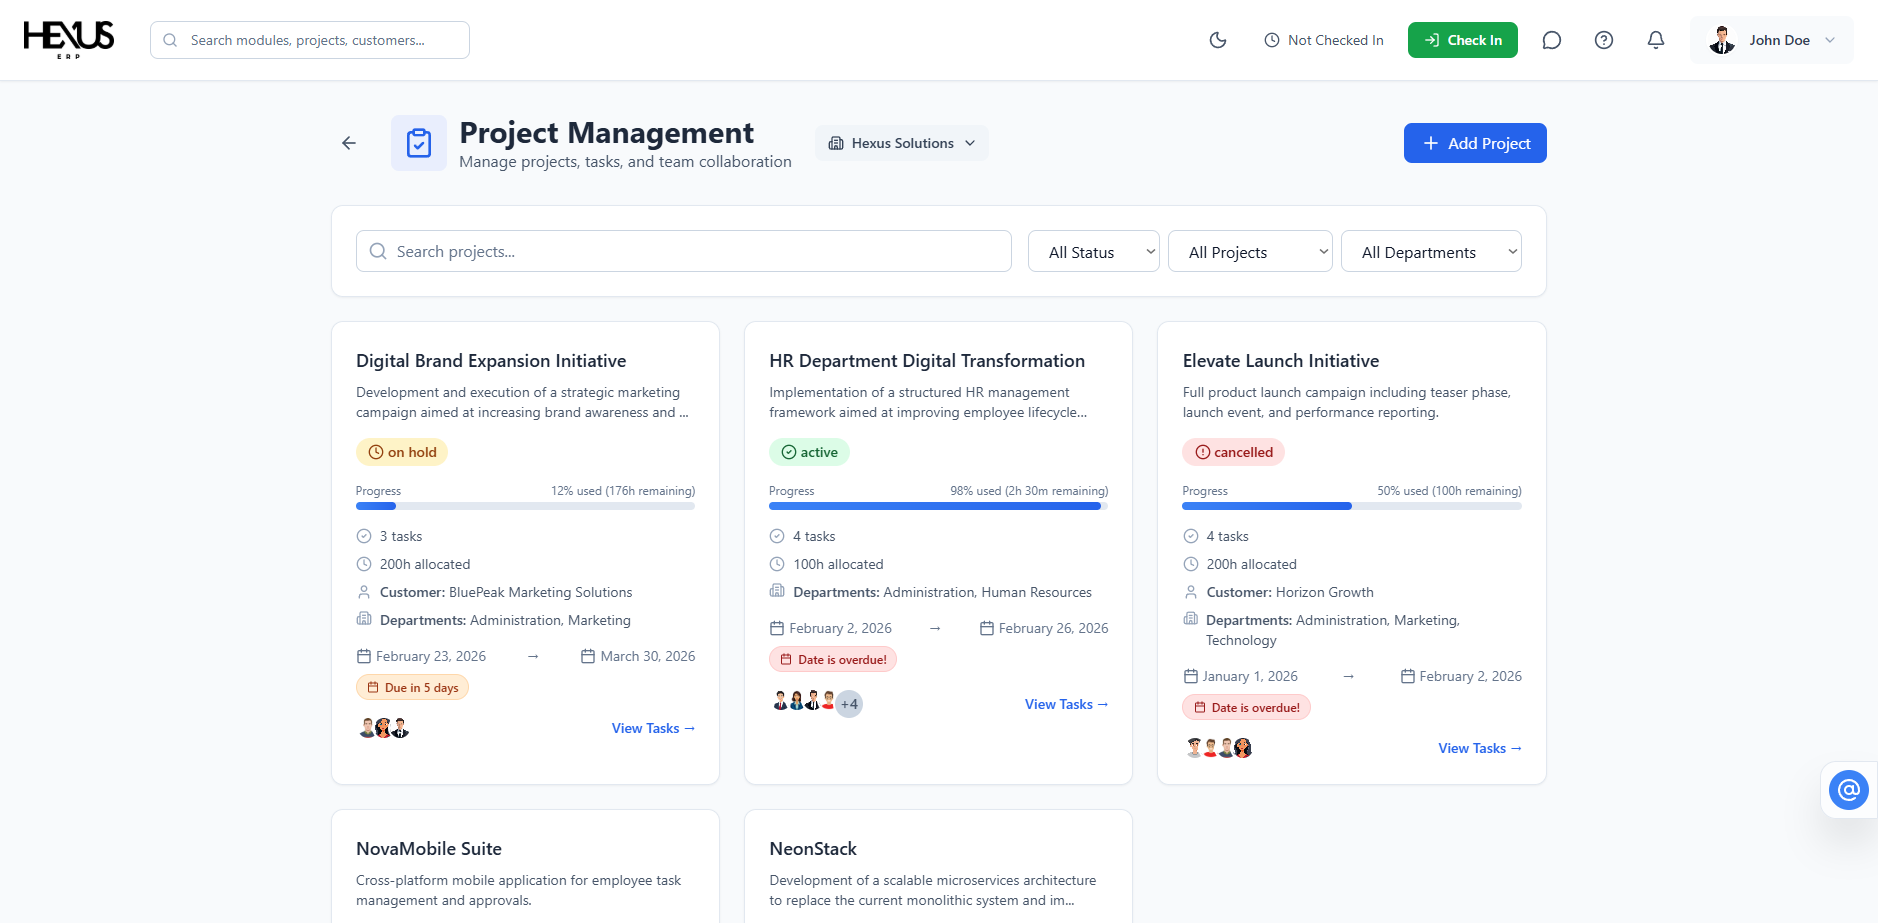Open the help question mark icon
This screenshot has height=923, width=1878.
click(1604, 40)
